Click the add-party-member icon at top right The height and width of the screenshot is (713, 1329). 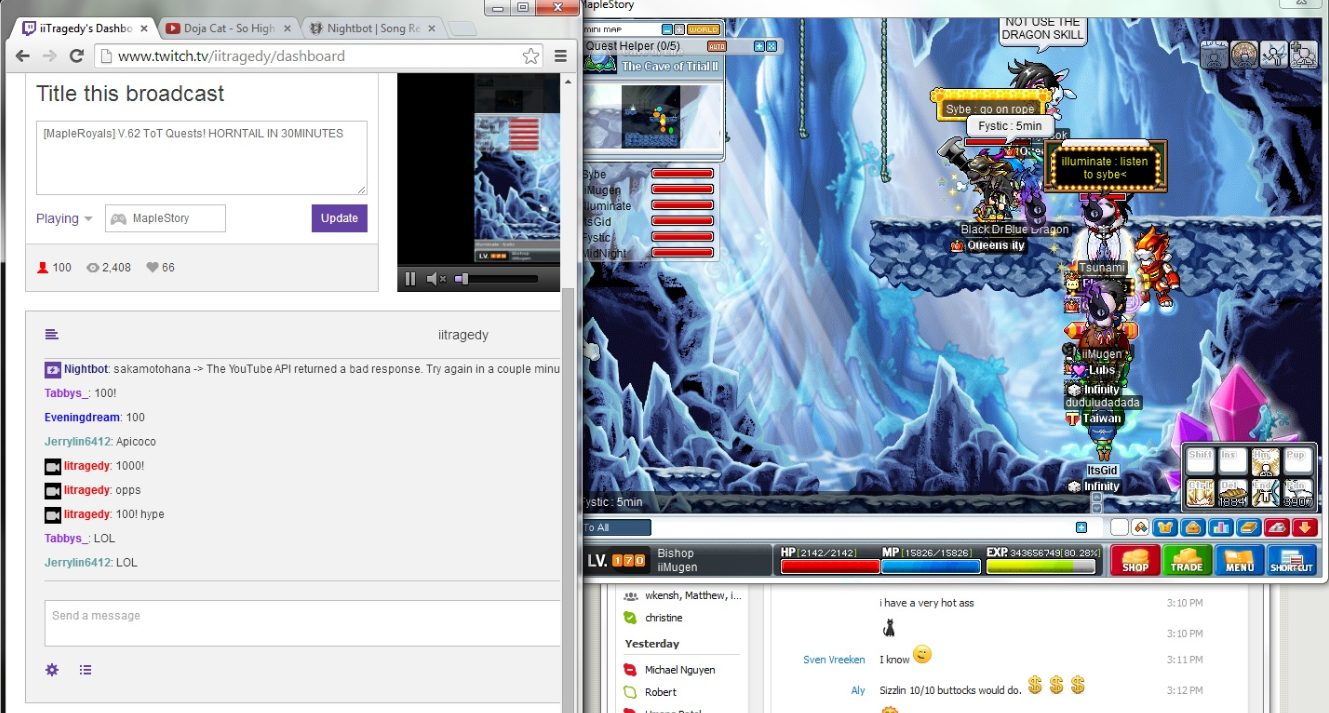1304,54
